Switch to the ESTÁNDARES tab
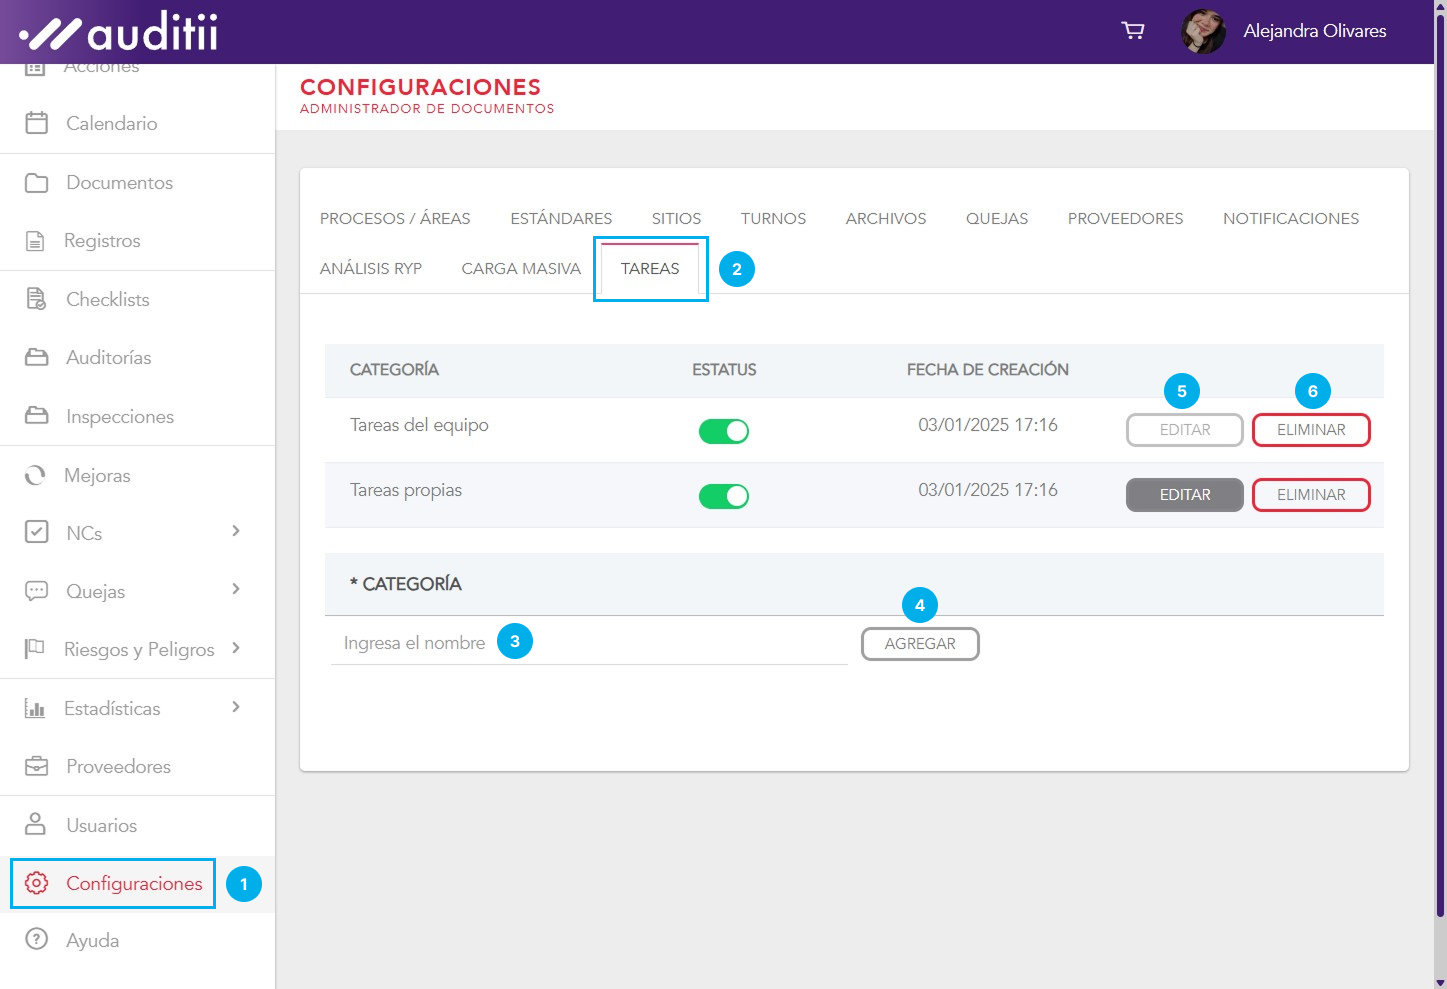The height and width of the screenshot is (989, 1447). [x=561, y=218]
